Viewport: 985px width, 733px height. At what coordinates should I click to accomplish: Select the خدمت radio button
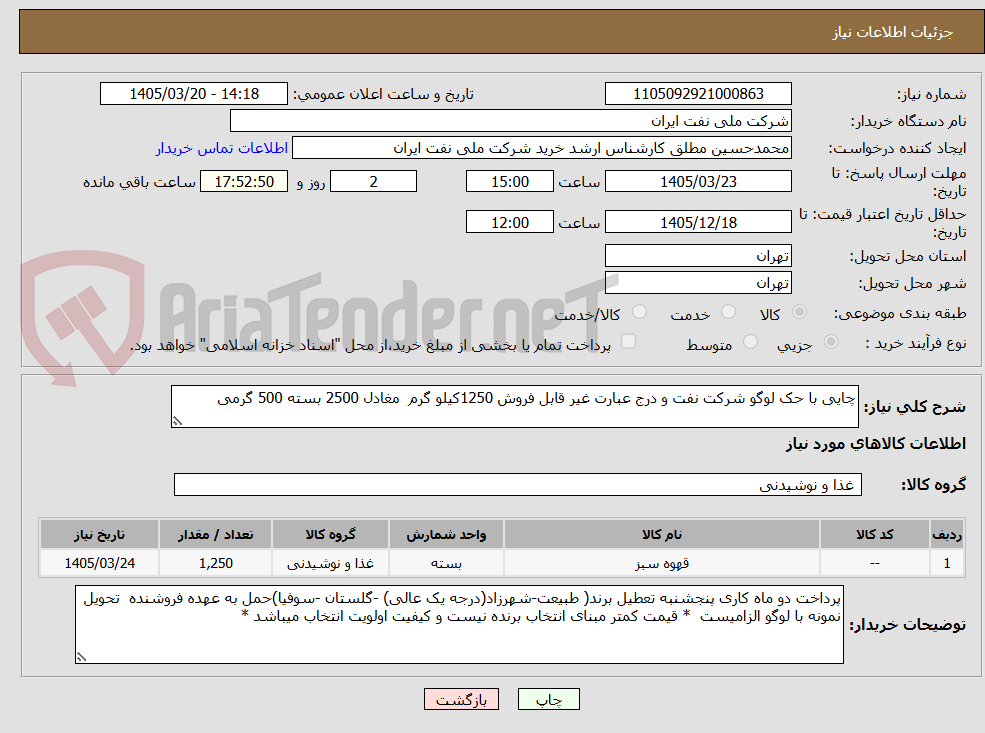click(728, 312)
